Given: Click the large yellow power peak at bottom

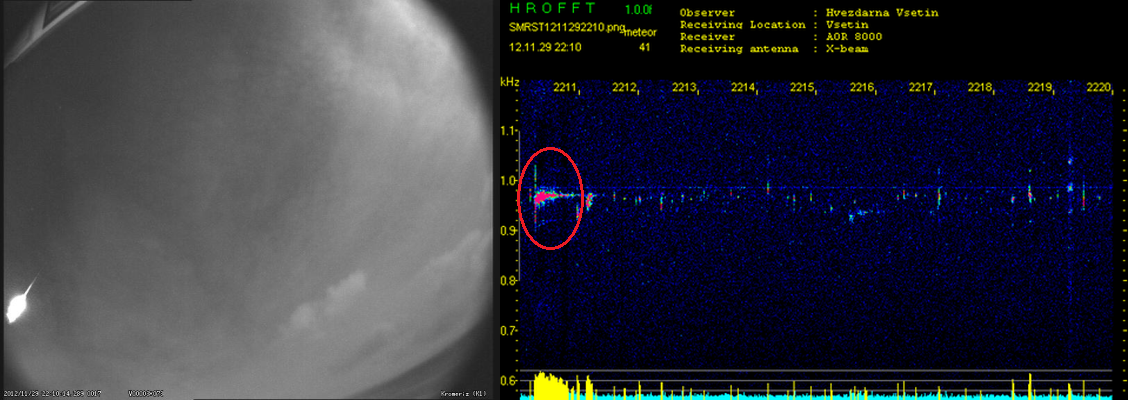Looking at the screenshot, I should click(x=546, y=385).
